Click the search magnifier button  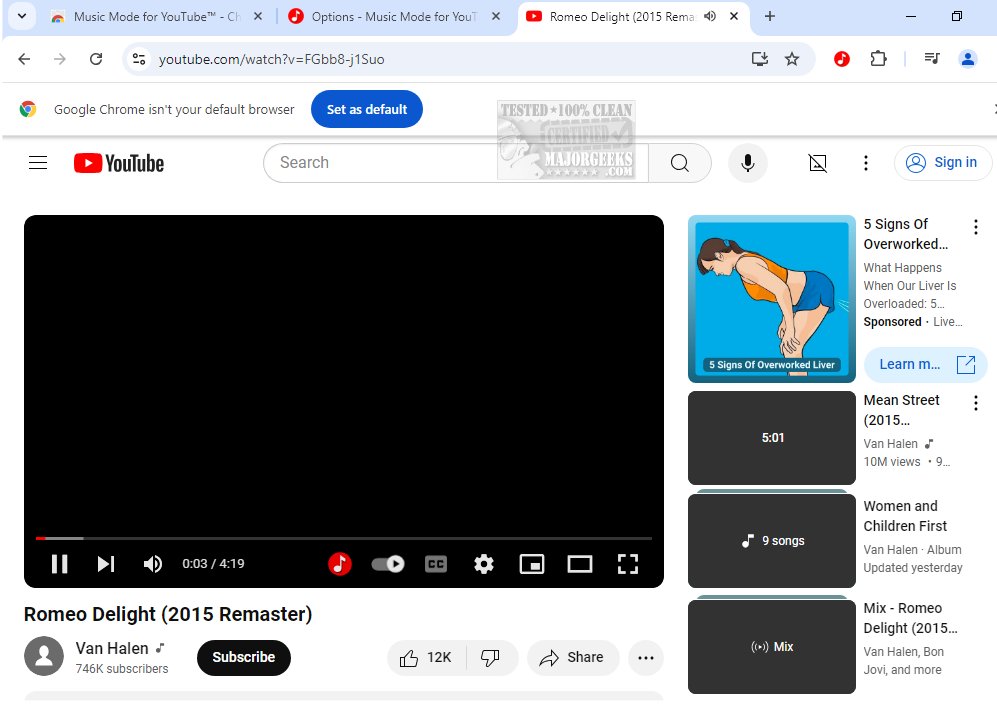(x=680, y=163)
